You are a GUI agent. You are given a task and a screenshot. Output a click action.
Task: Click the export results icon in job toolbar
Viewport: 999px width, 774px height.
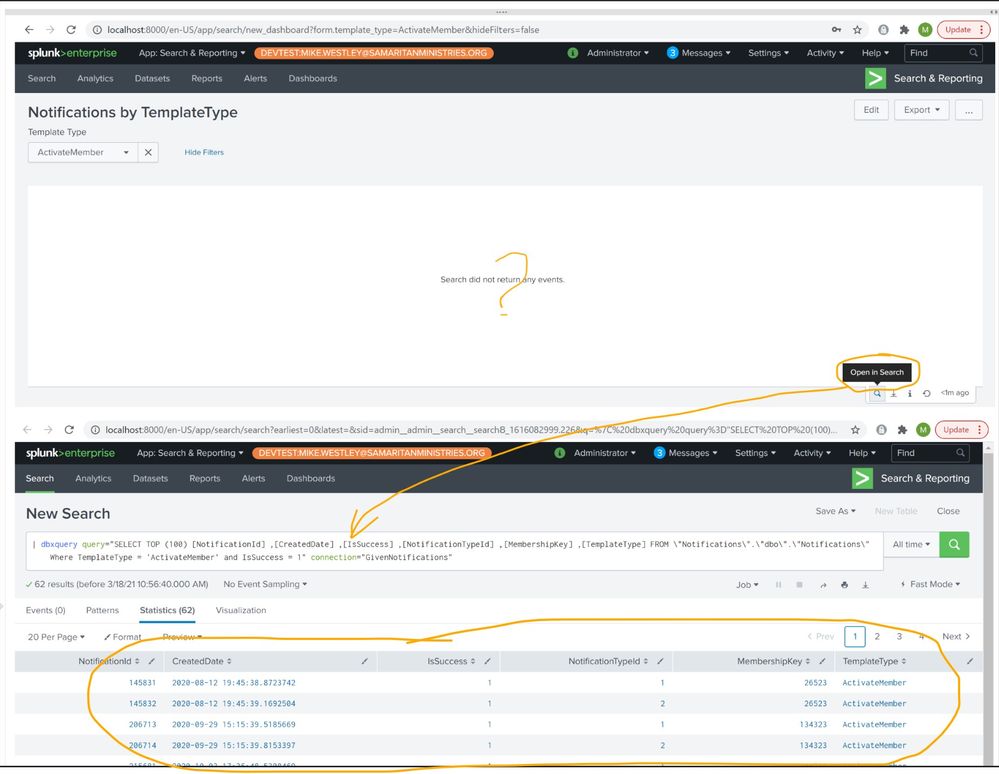(x=866, y=585)
